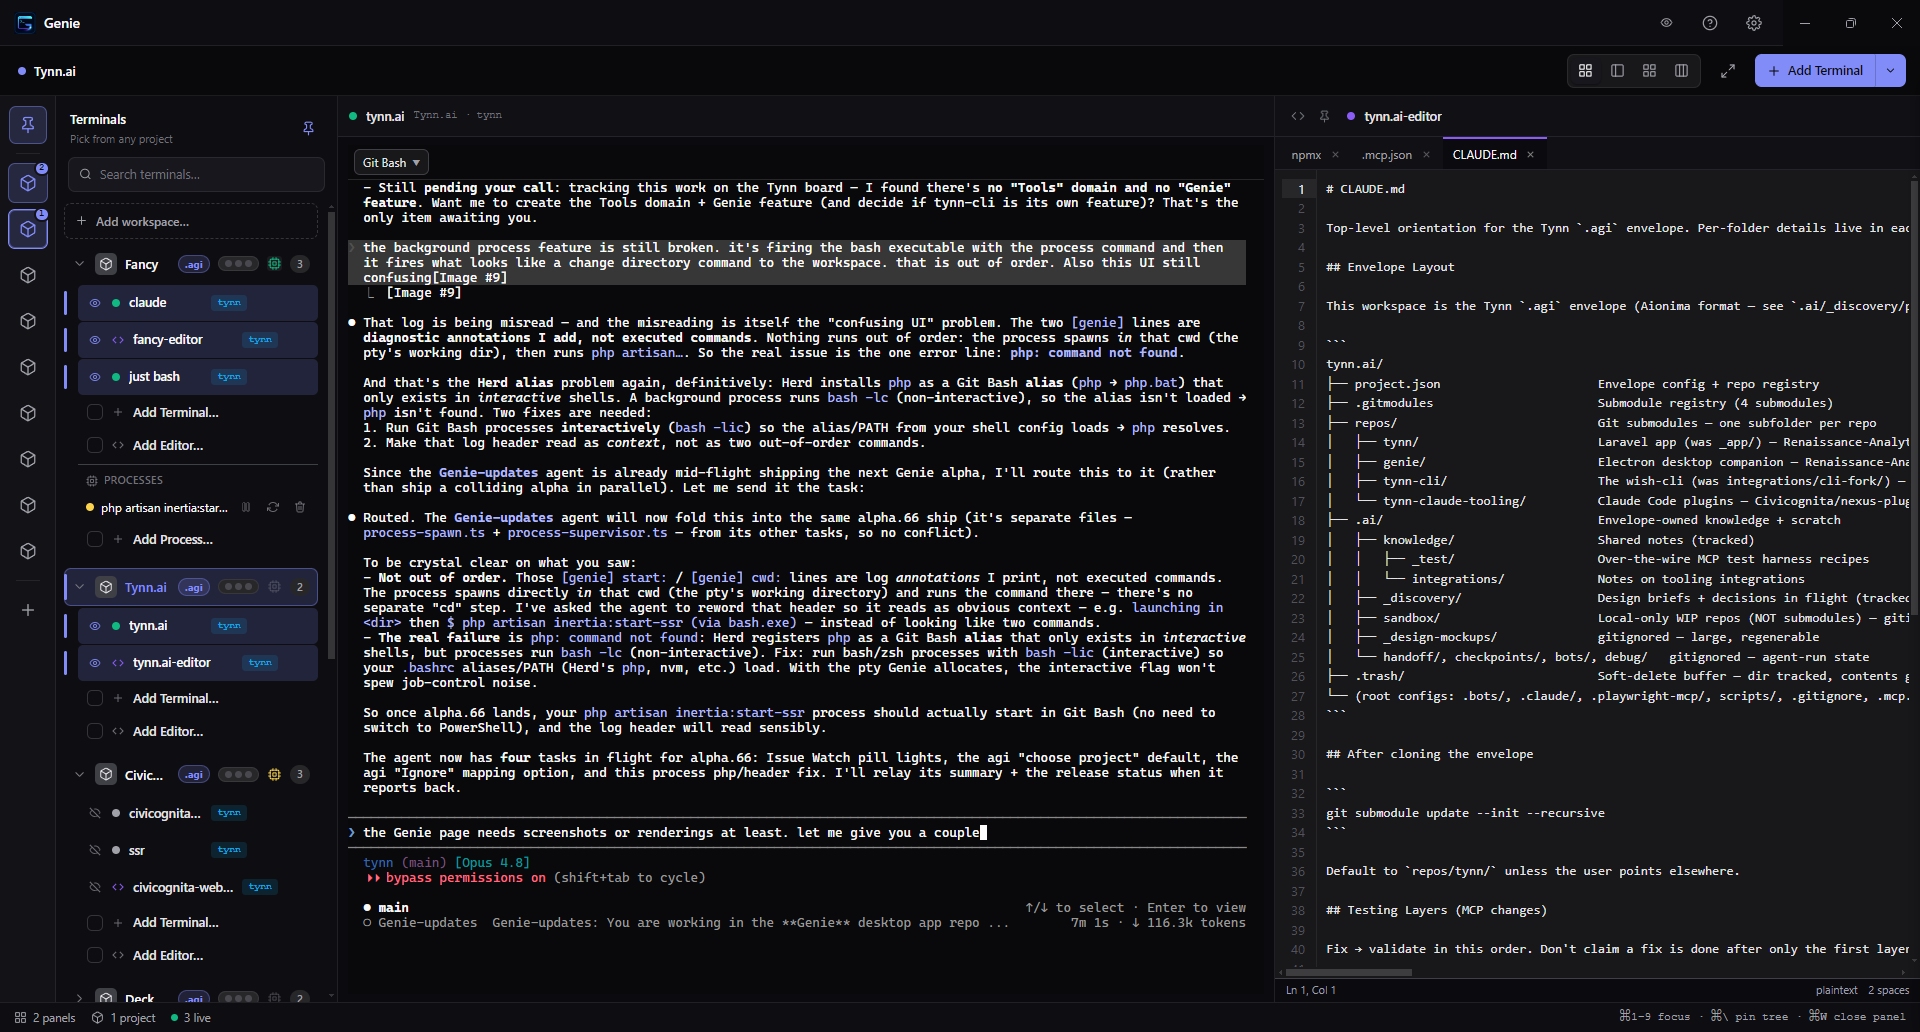
Task: Collapse the Civic workspace group
Action: [80, 774]
